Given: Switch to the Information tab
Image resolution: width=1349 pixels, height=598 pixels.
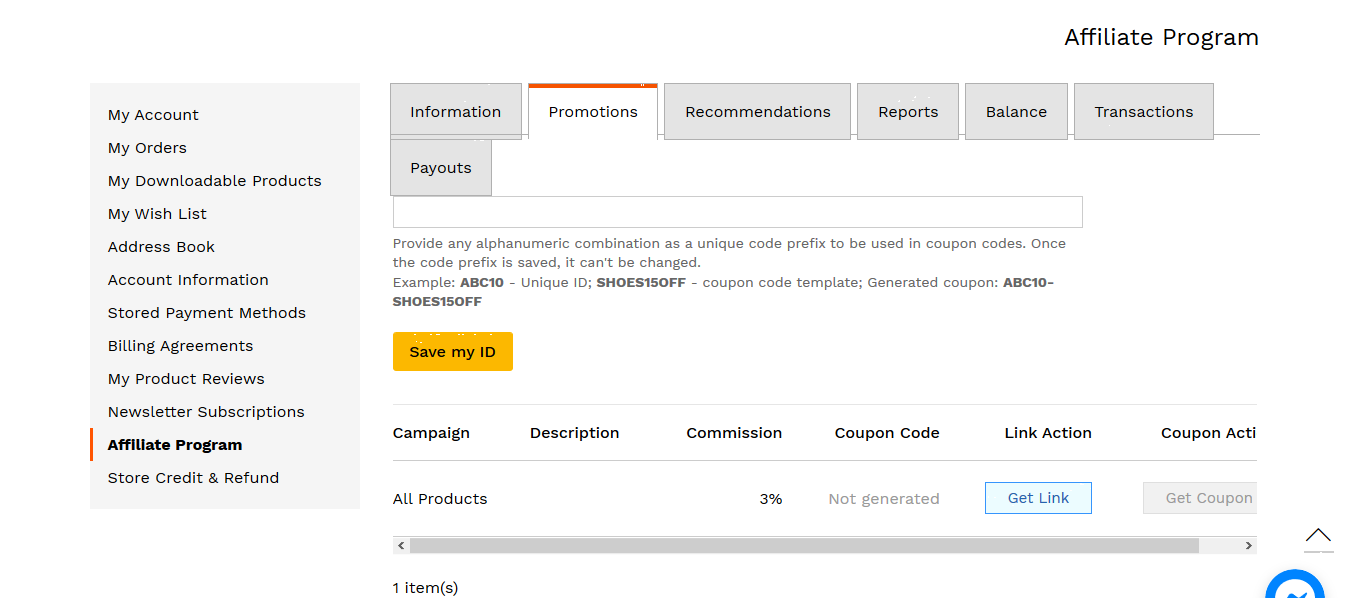Looking at the screenshot, I should pyautogui.click(x=455, y=112).
